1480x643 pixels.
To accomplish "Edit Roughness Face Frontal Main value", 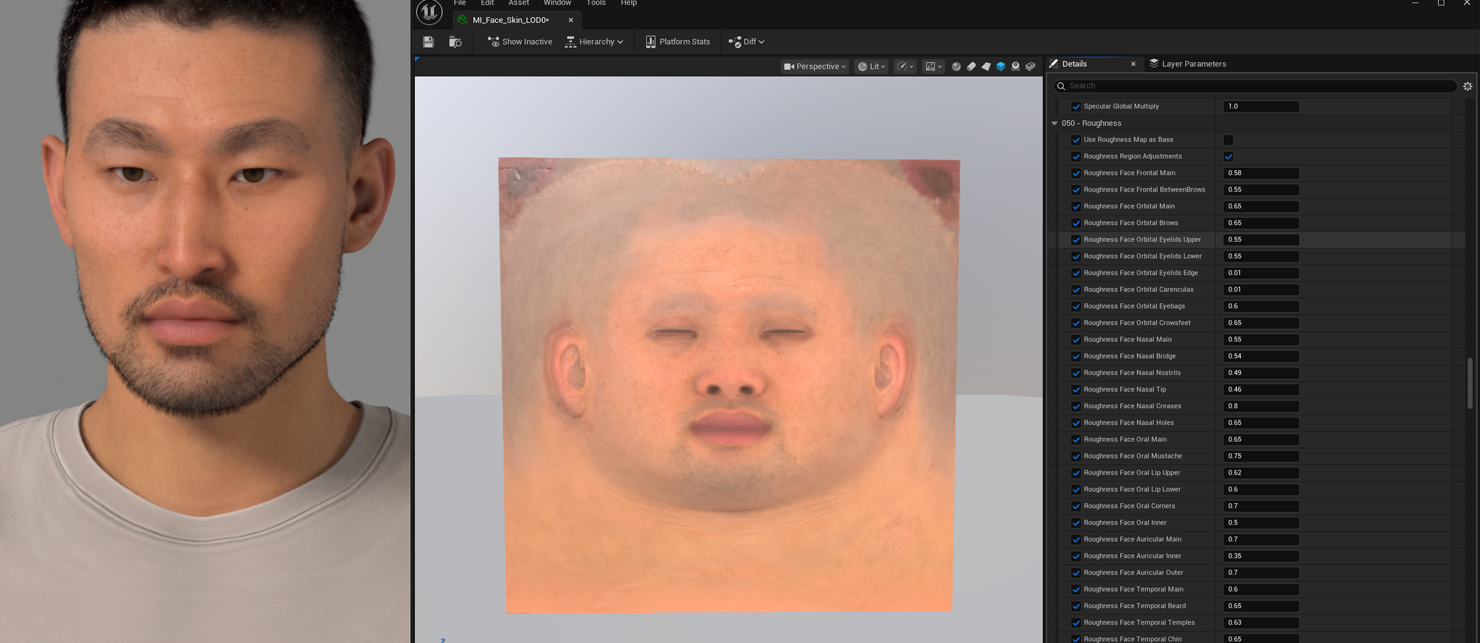I will (1261, 173).
